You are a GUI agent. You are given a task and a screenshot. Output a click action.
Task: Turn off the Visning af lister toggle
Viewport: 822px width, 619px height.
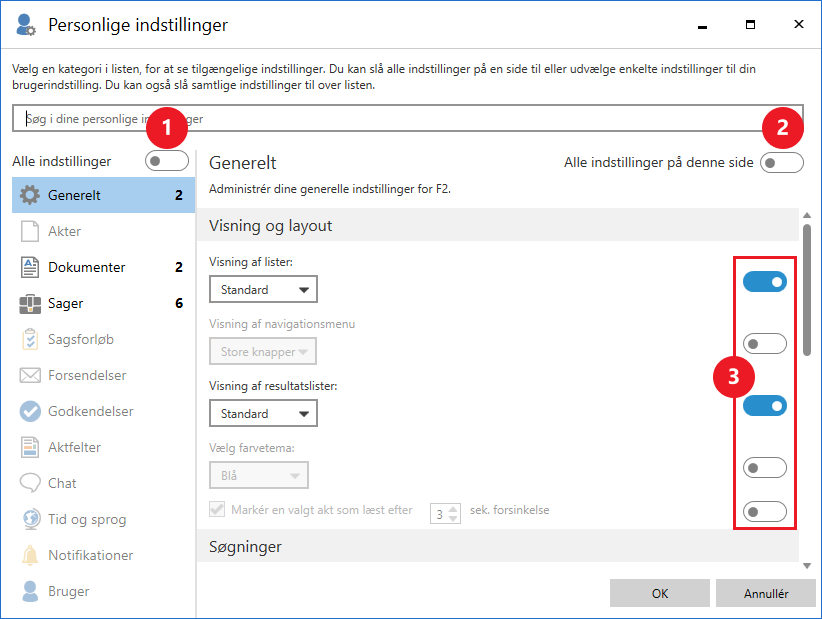click(765, 282)
